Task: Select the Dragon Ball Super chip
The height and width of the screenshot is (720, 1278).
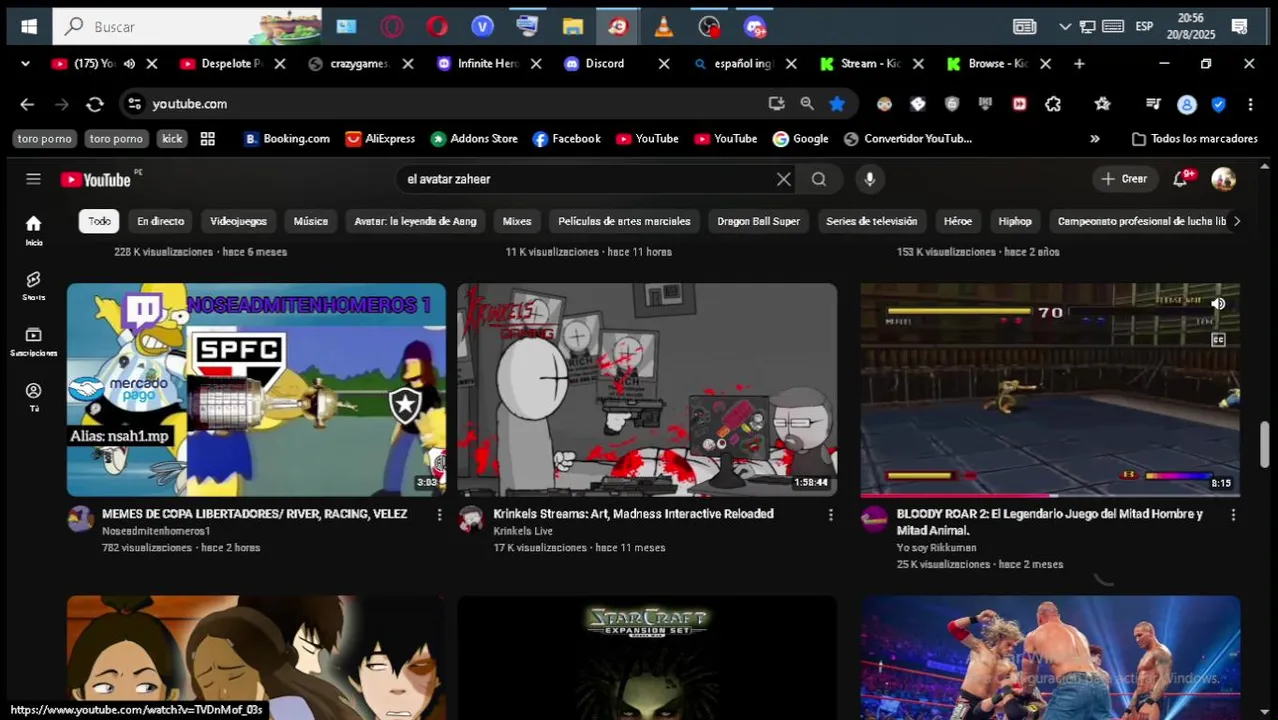Action: click(758, 221)
